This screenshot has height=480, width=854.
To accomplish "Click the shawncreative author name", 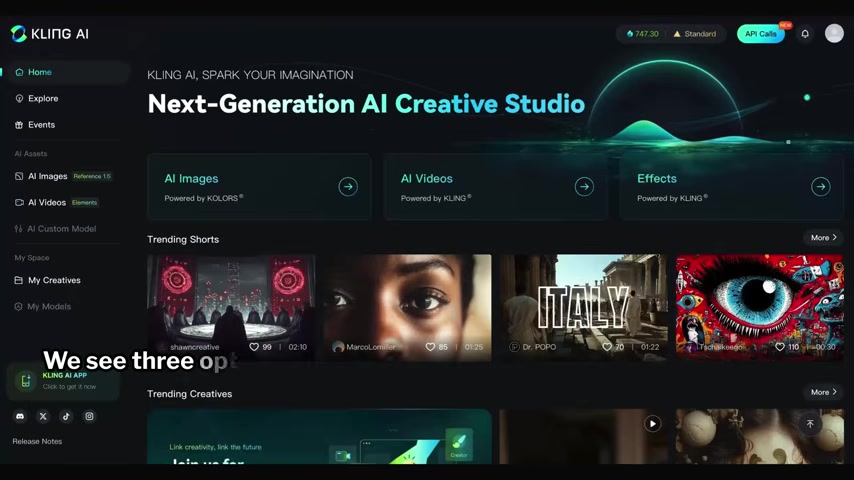I will tap(194, 347).
